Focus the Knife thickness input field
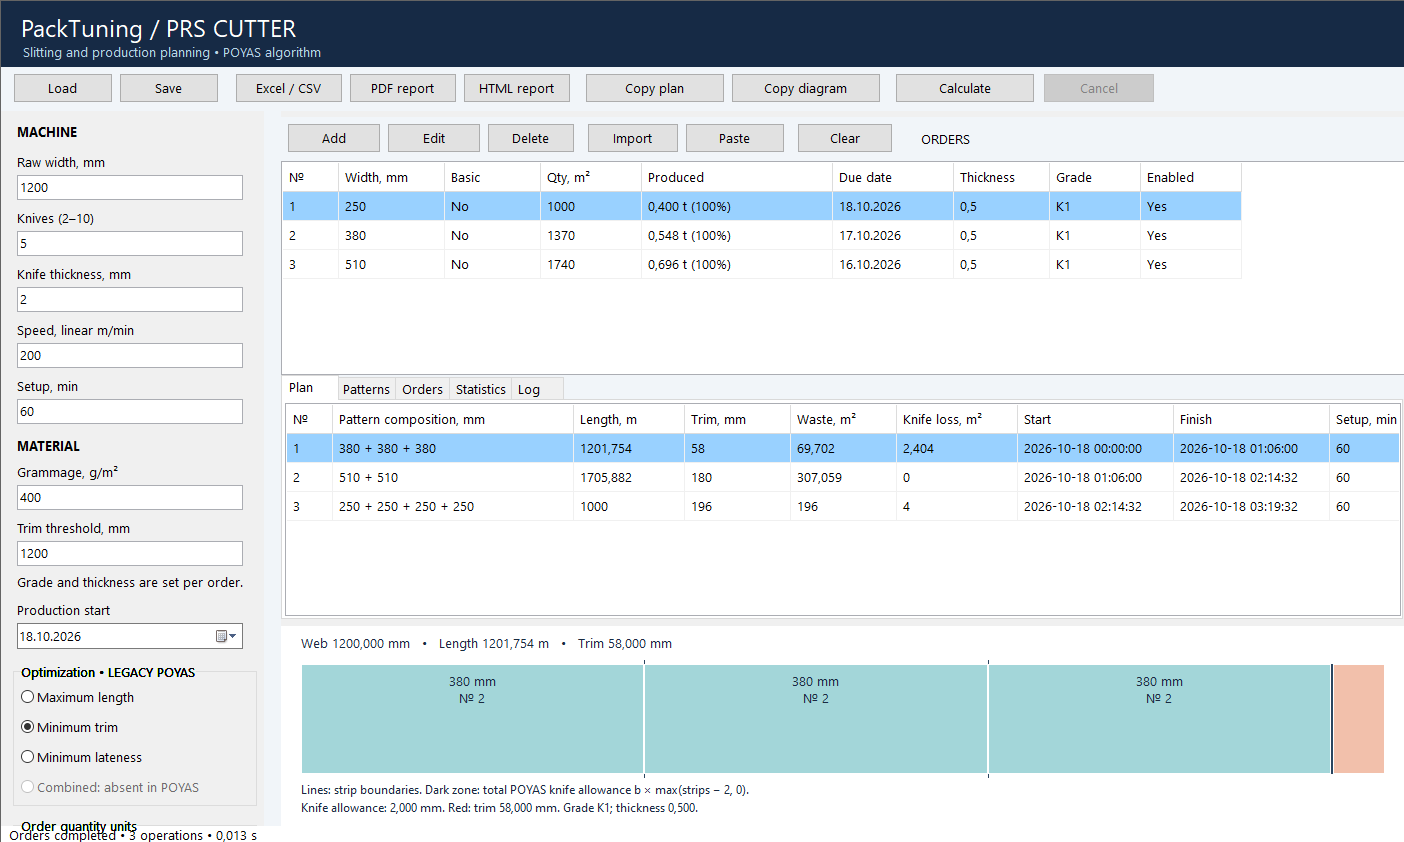The width and height of the screenshot is (1404, 842). pos(130,299)
